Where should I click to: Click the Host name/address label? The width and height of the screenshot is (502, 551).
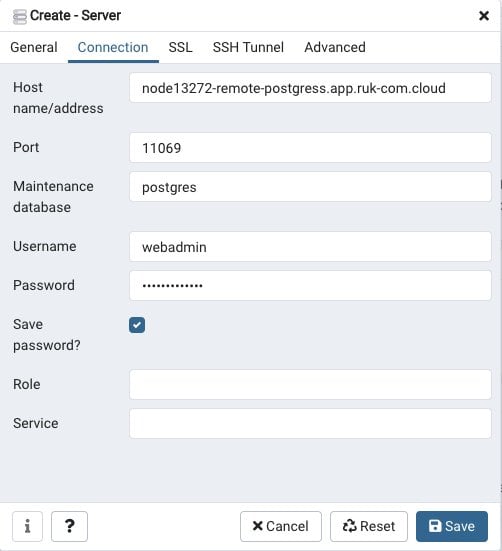pyautogui.click(x=58, y=98)
